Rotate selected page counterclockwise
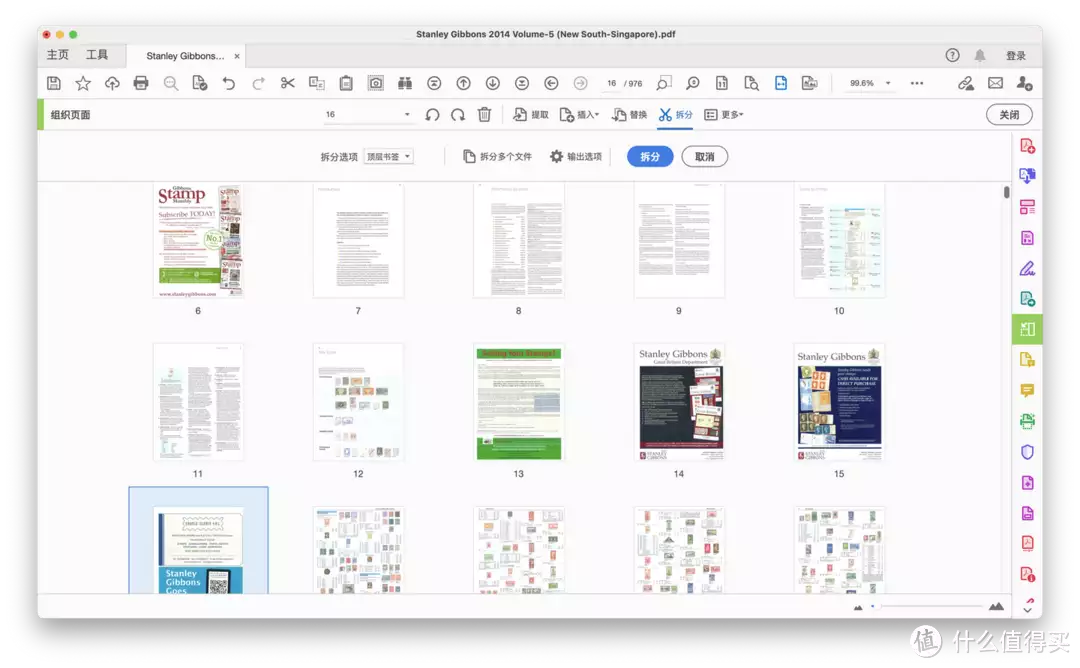Image resolution: width=1080 pixels, height=668 pixels. coord(432,115)
